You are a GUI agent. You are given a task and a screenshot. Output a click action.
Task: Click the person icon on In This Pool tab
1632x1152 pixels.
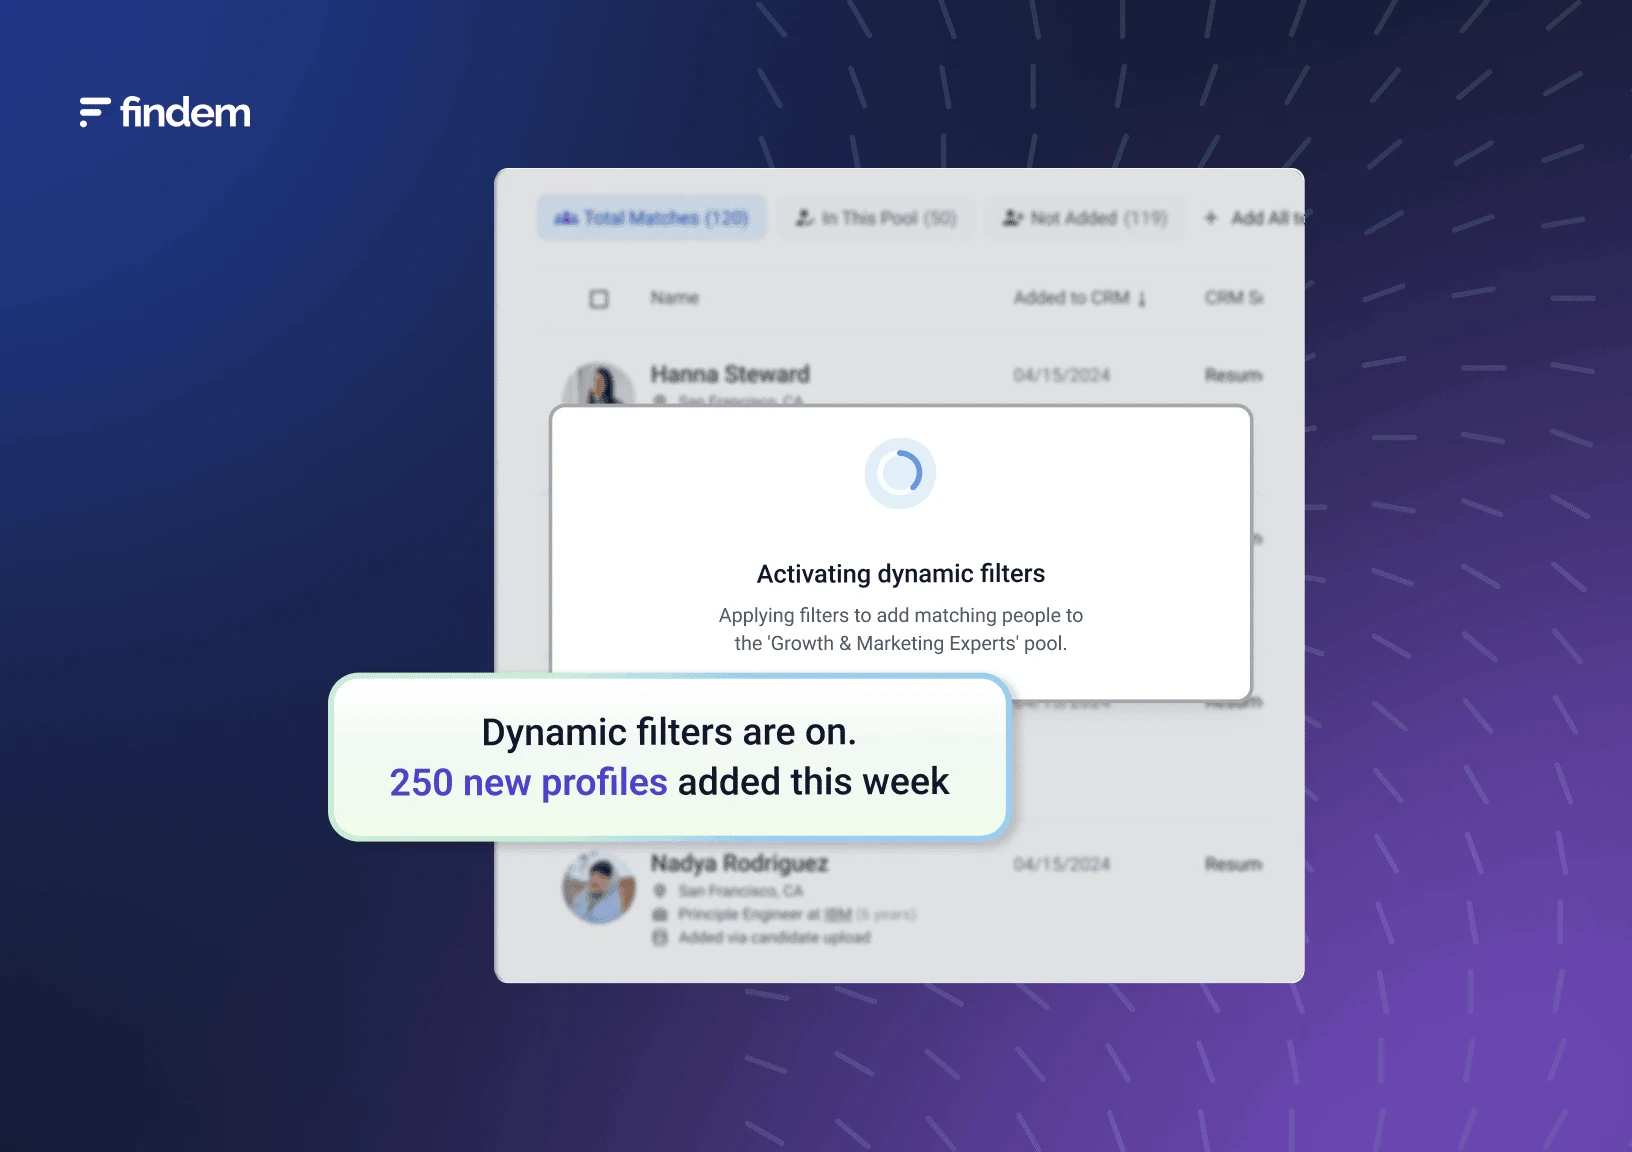[x=805, y=218]
